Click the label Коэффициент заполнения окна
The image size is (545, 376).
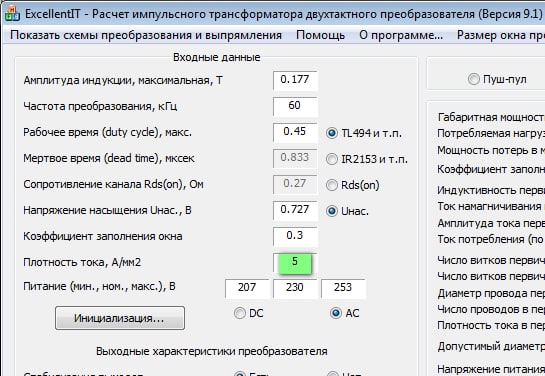(103, 236)
